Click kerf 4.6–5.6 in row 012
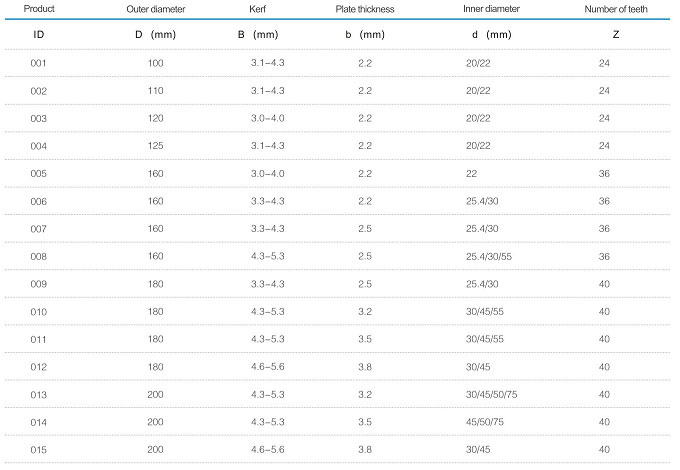Viewport: 680px width, 470px height. 268,367
